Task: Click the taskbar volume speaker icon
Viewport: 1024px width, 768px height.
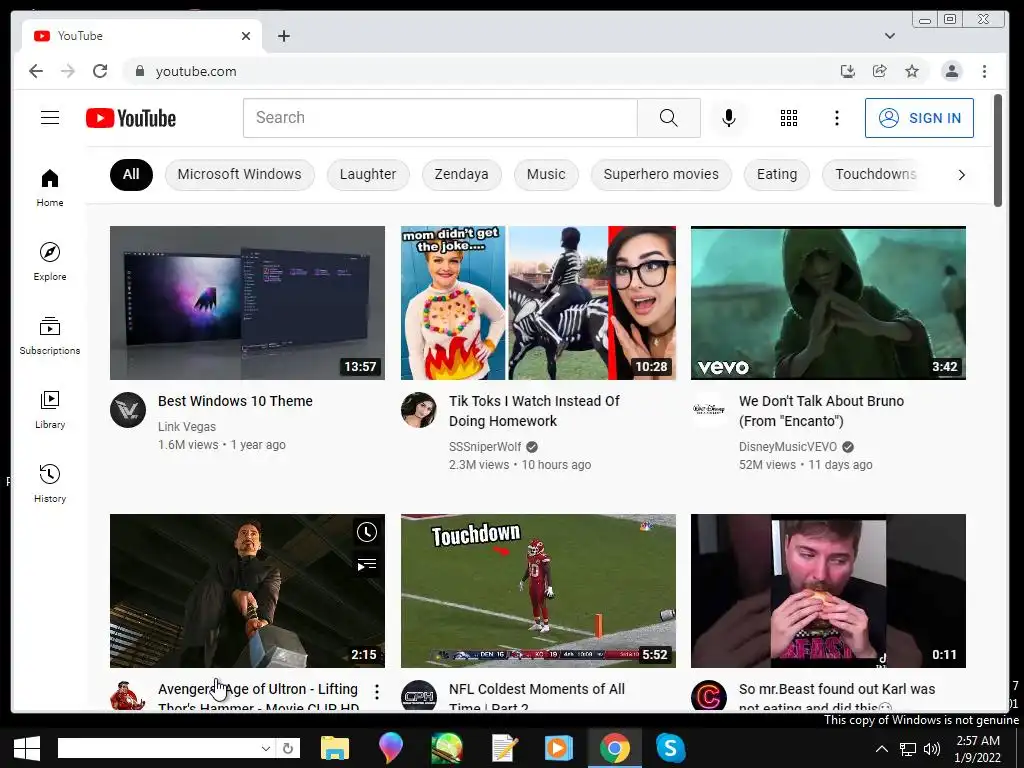Action: (x=932, y=749)
